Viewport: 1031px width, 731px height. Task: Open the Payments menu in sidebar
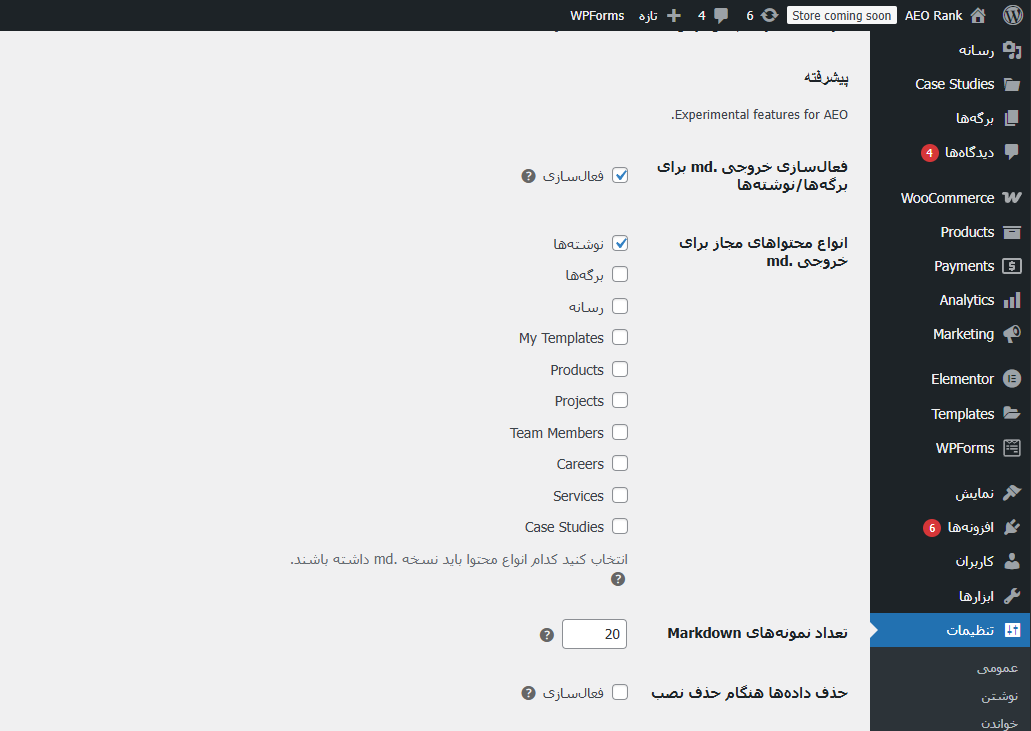(964, 266)
